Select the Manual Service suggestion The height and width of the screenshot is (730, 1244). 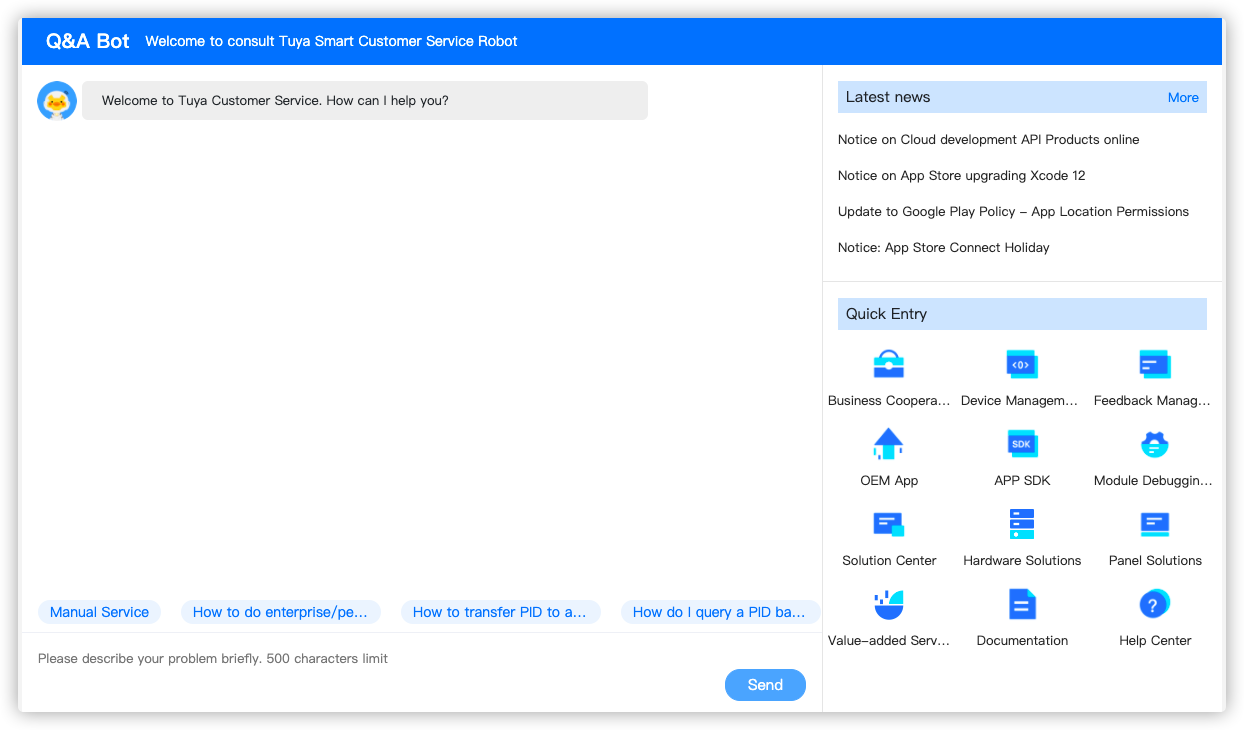[99, 612]
